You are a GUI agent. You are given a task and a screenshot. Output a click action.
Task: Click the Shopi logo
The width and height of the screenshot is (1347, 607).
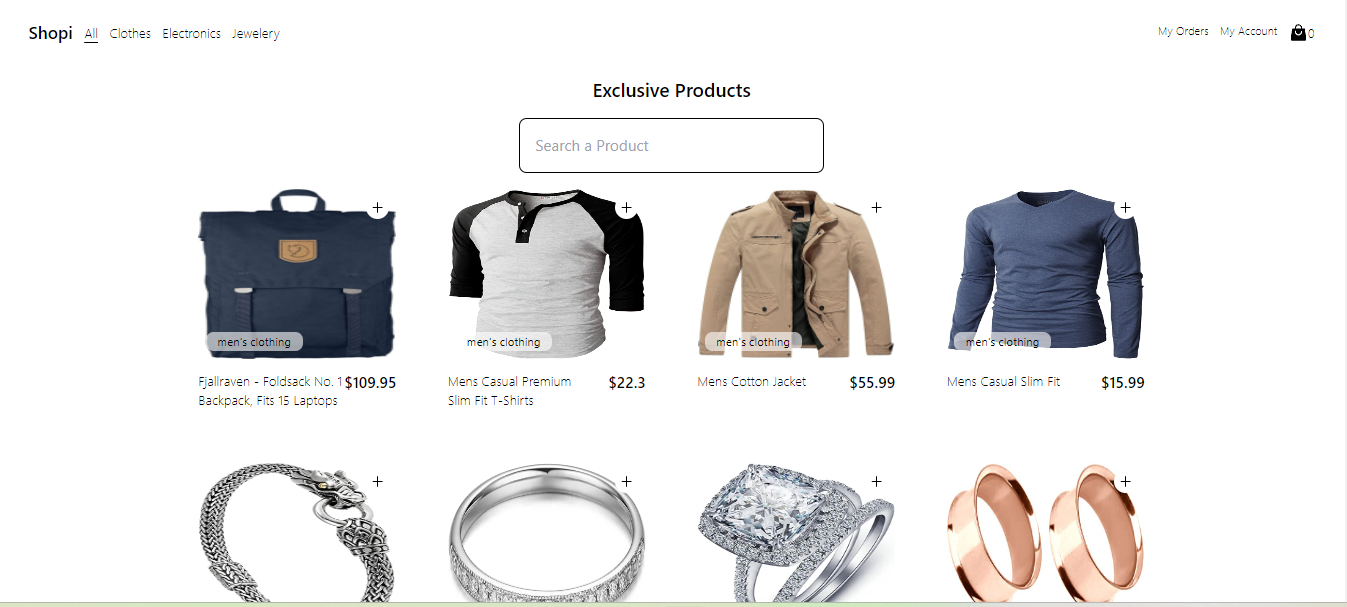coord(50,33)
